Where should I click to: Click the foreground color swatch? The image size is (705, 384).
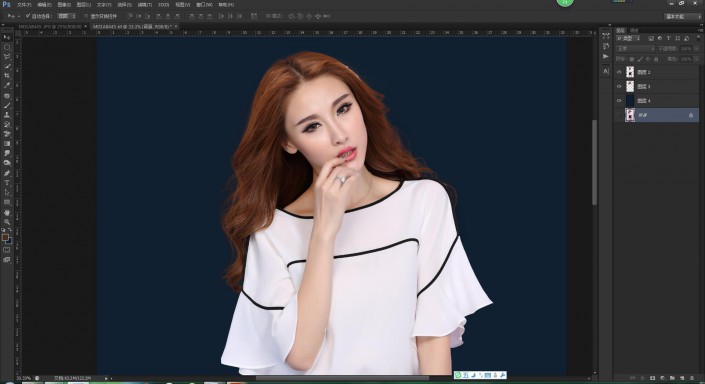5,237
